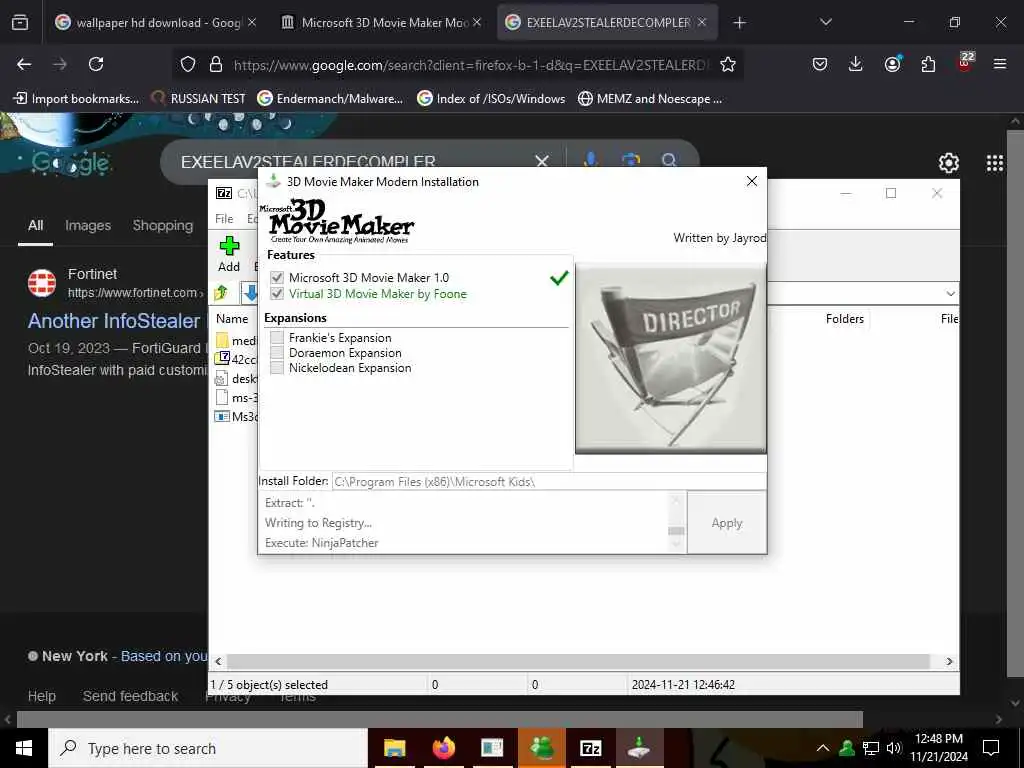Image resolution: width=1024 pixels, height=768 pixels.
Task: Clear the Google search box
Action: [x=541, y=161]
